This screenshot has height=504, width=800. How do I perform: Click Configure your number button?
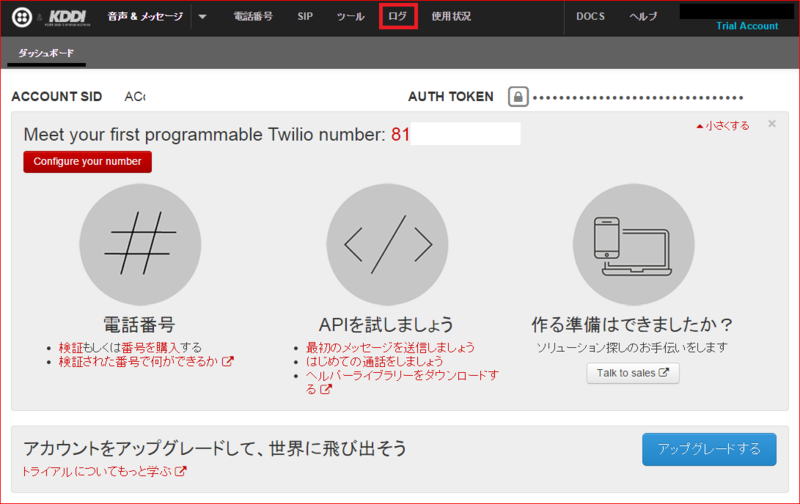pyautogui.click(x=87, y=162)
